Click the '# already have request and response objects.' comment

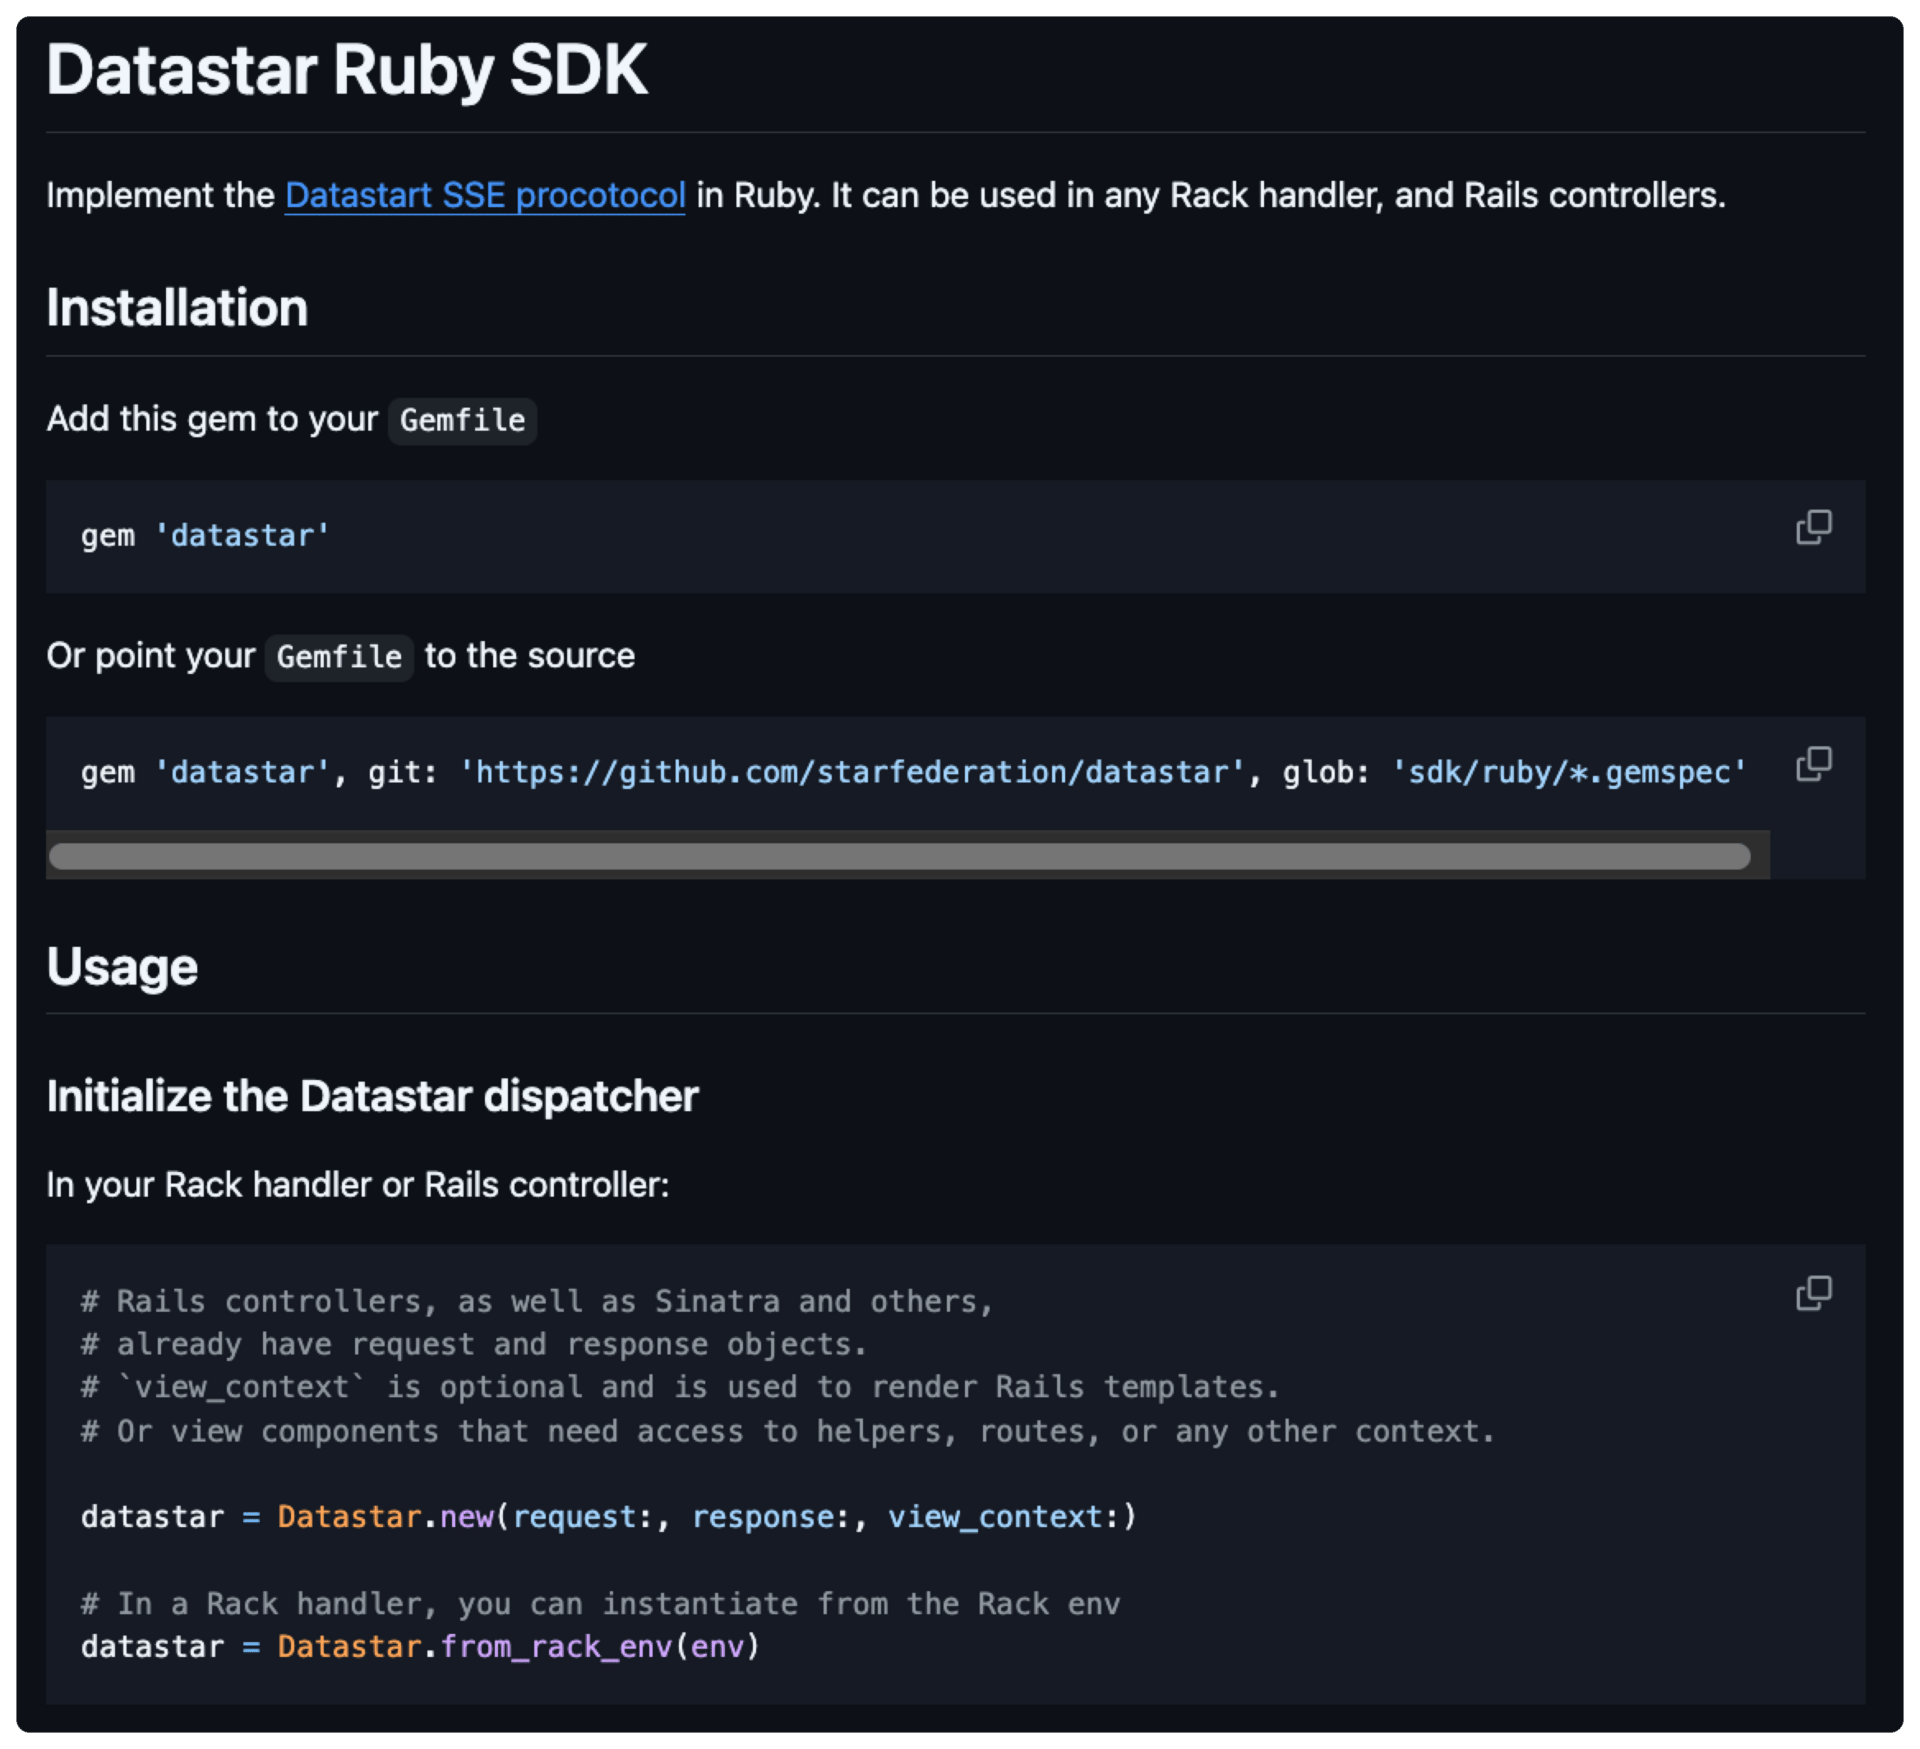474,1344
